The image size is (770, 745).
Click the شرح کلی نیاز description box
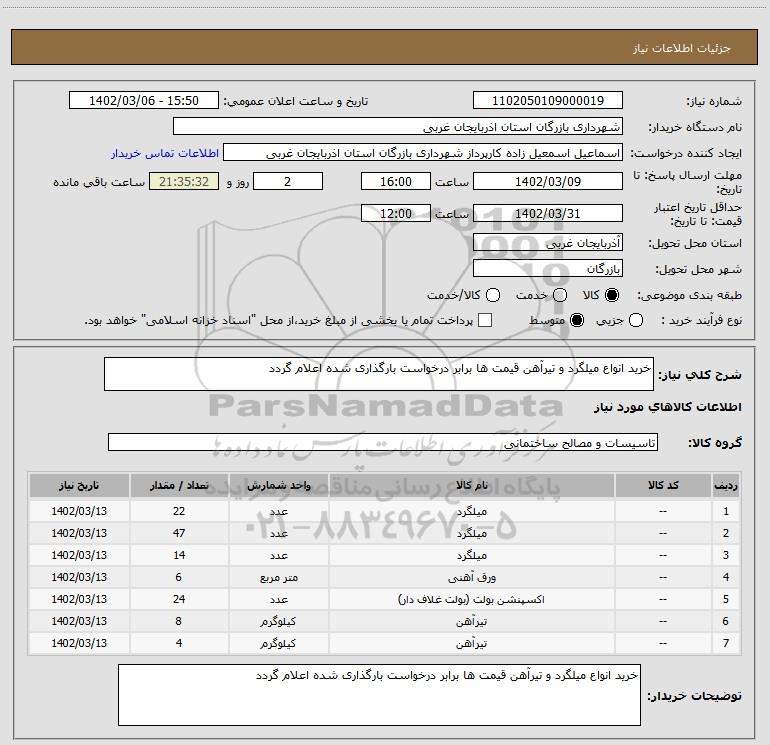[x=379, y=374]
